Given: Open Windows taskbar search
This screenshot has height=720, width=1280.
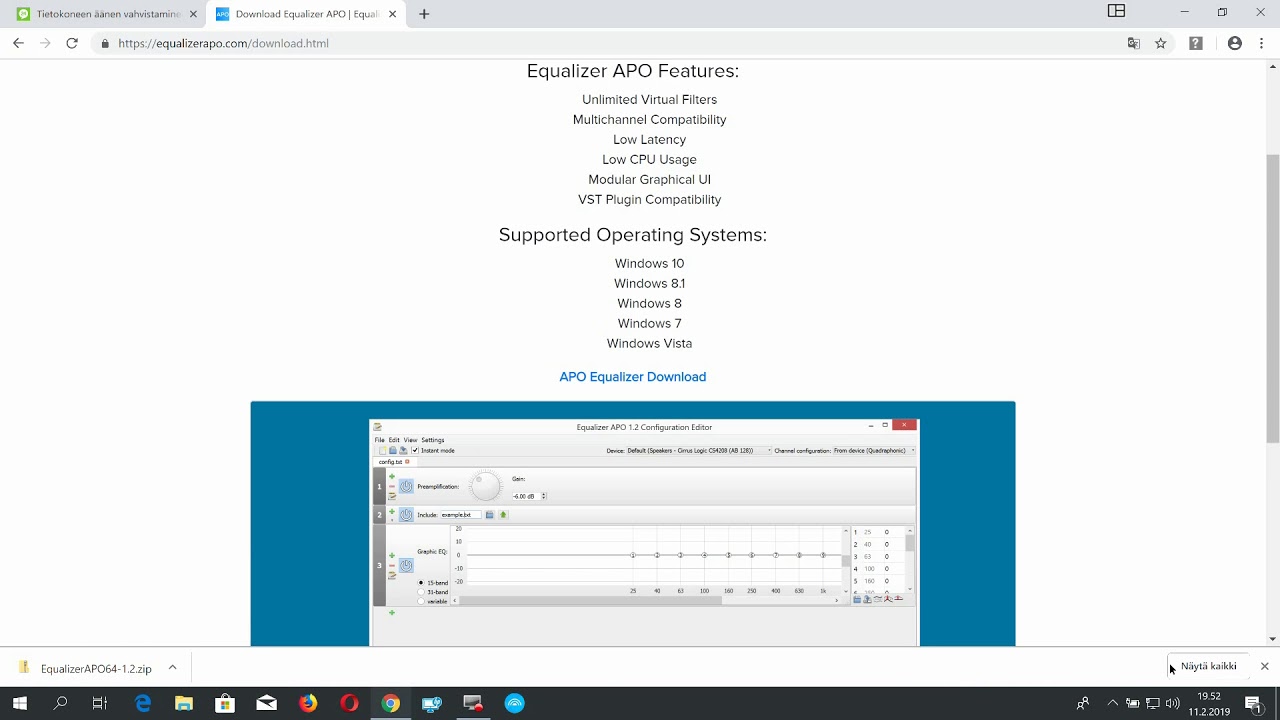Looking at the screenshot, I should point(60,703).
